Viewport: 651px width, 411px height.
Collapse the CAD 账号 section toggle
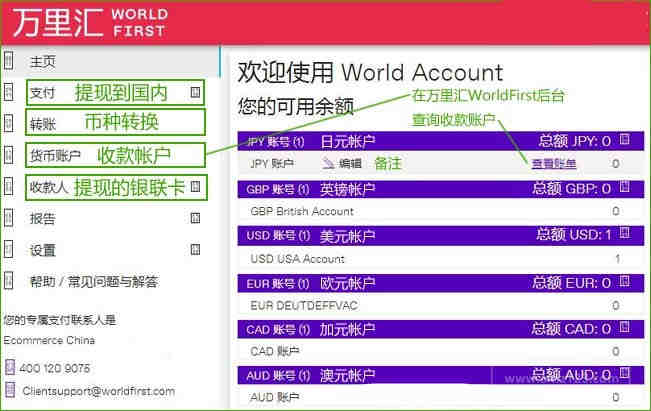coord(625,328)
